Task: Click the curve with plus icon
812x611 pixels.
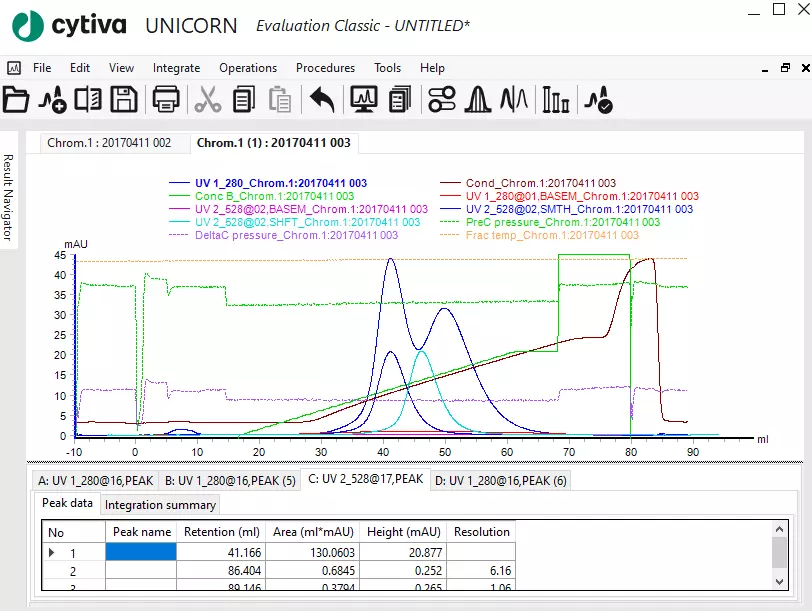Action: (52, 99)
